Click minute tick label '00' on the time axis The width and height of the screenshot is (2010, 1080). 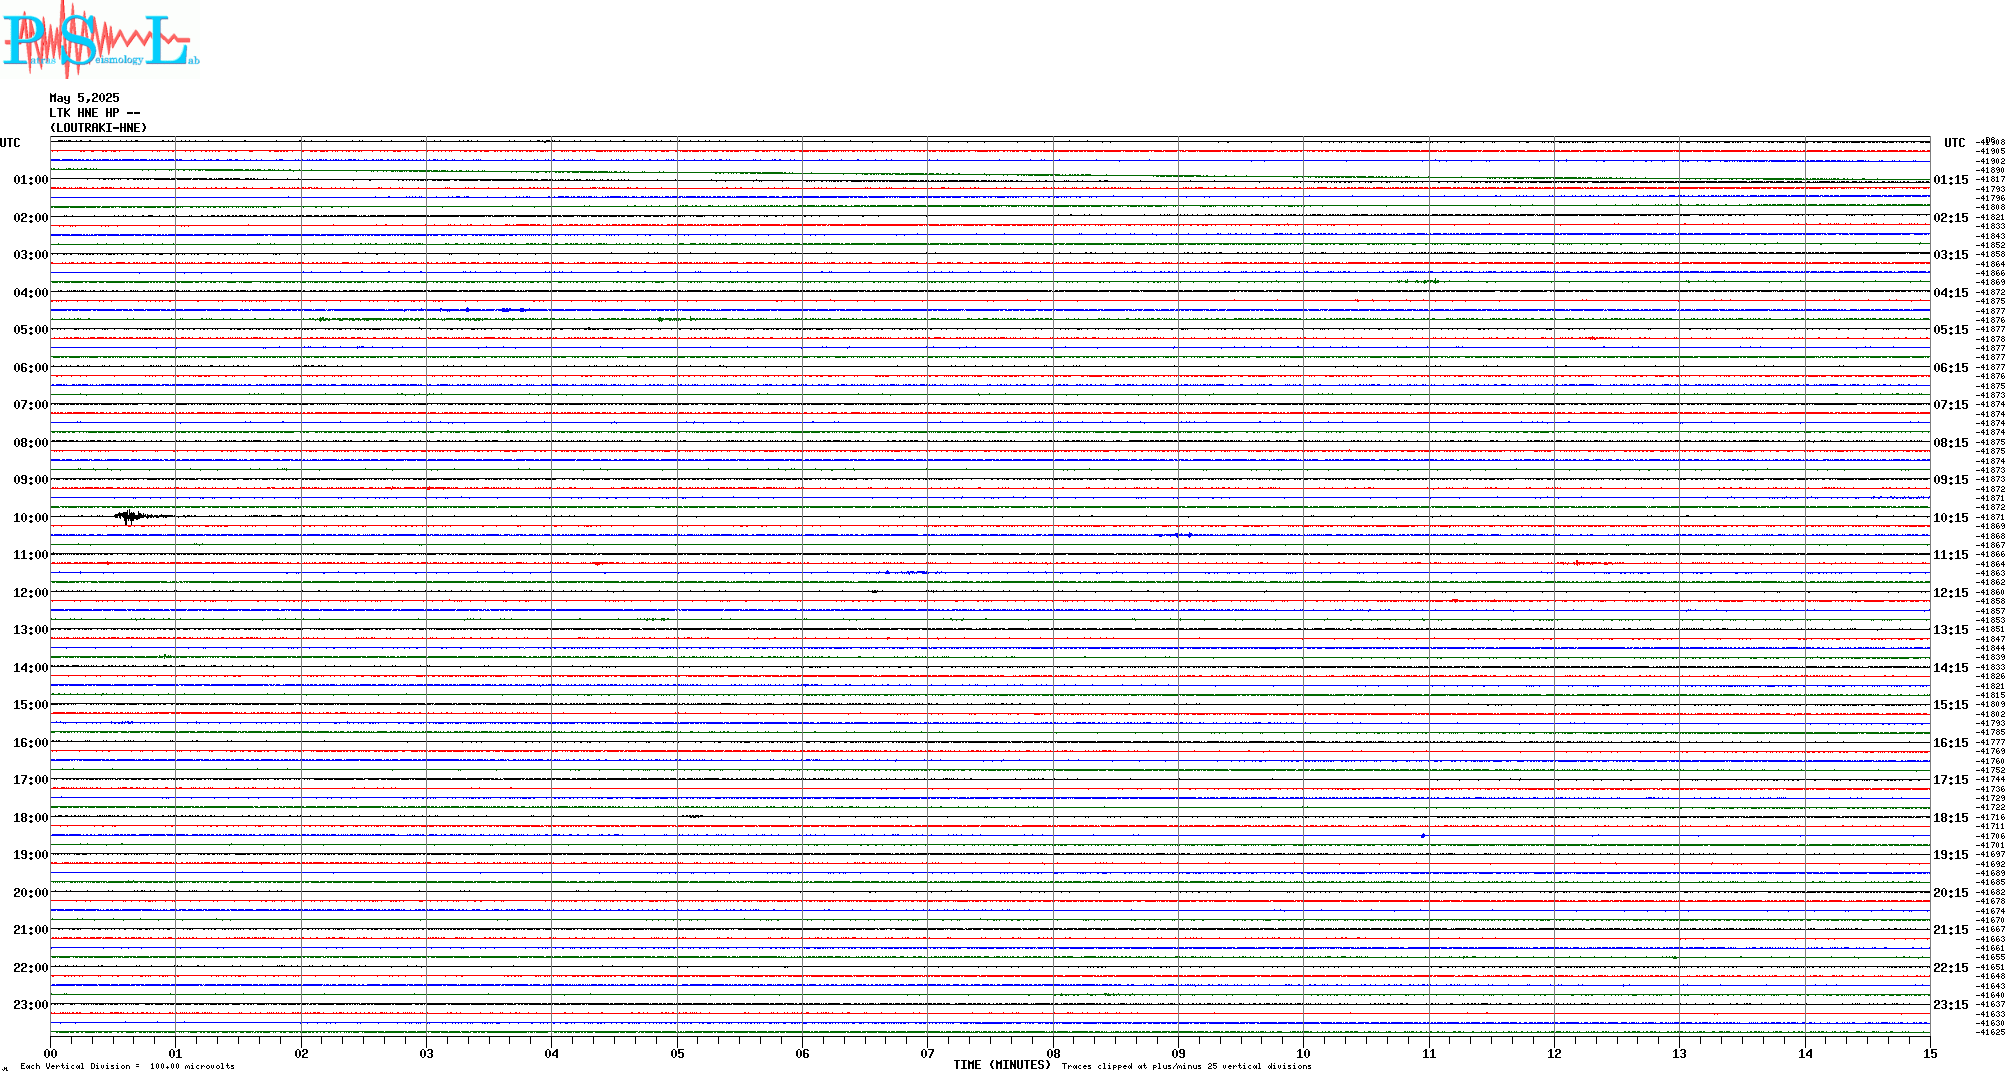(50, 1053)
